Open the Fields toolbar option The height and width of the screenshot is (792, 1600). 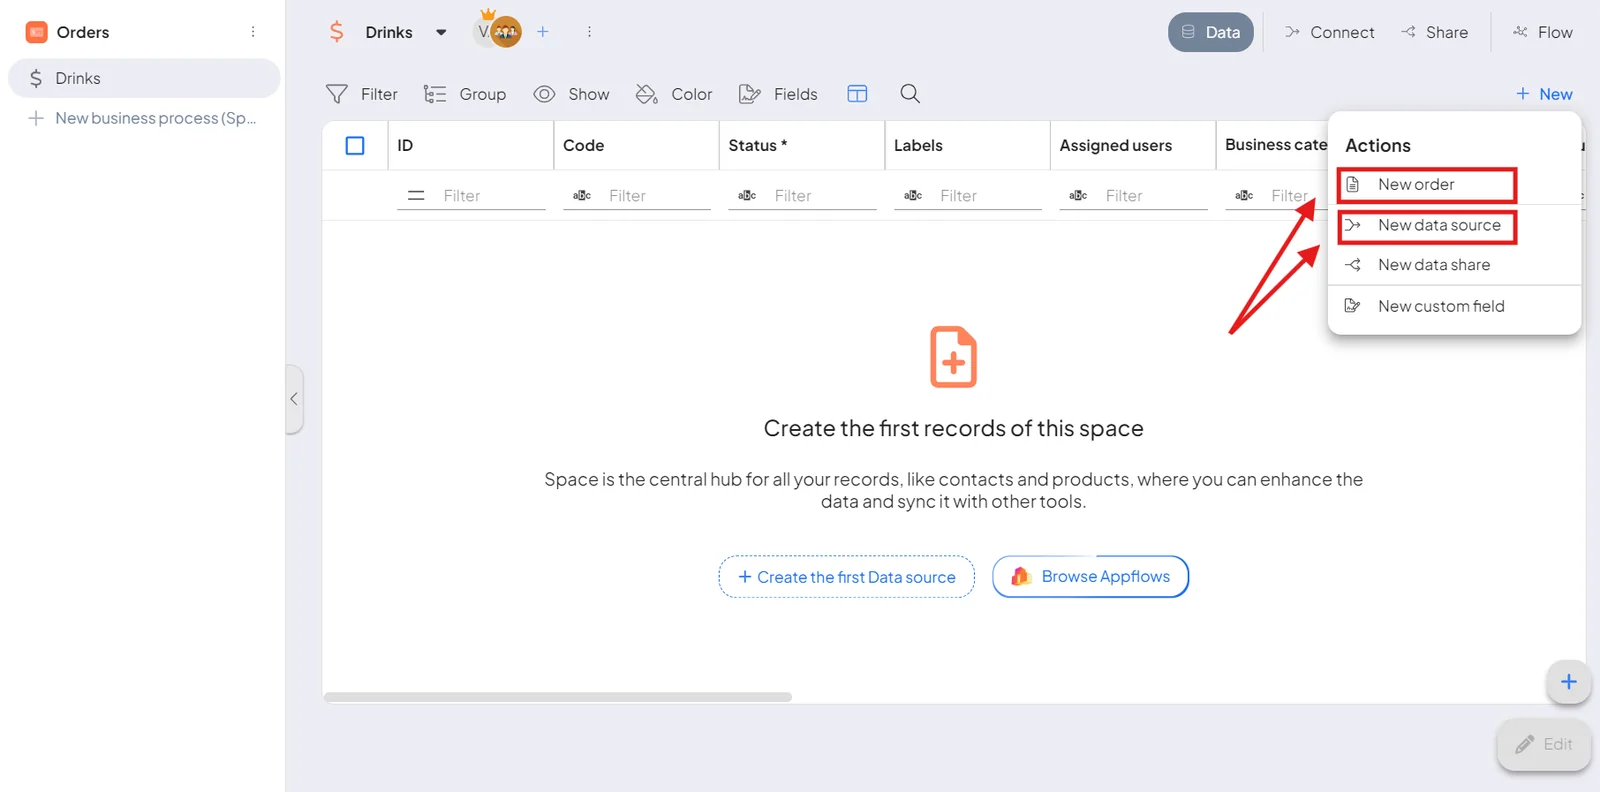click(x=778, y=94)
